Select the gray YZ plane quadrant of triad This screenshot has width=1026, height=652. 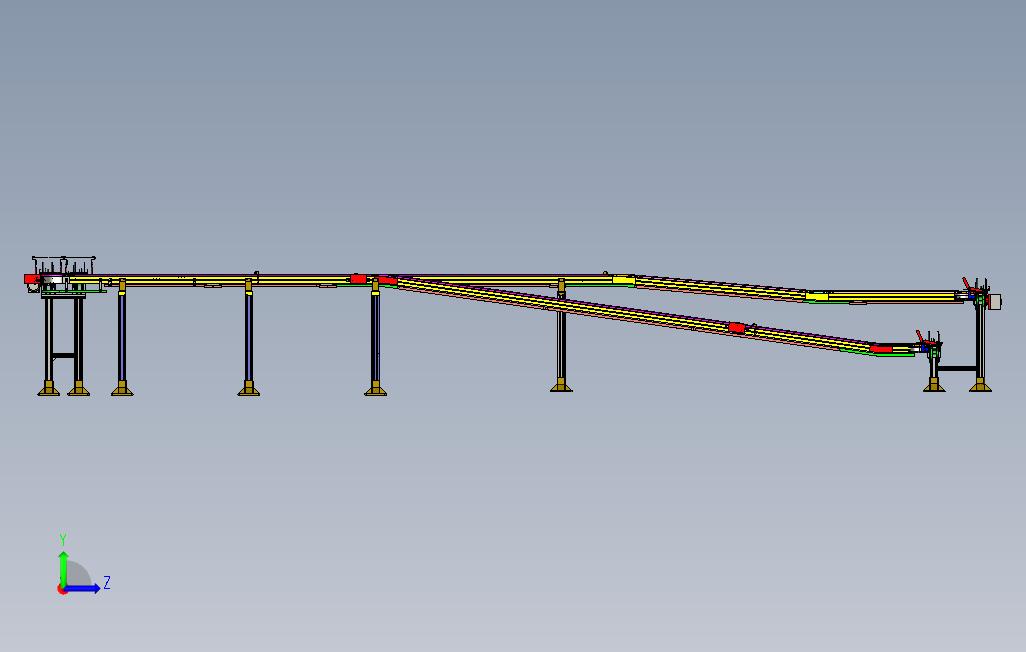click(78, 575)
